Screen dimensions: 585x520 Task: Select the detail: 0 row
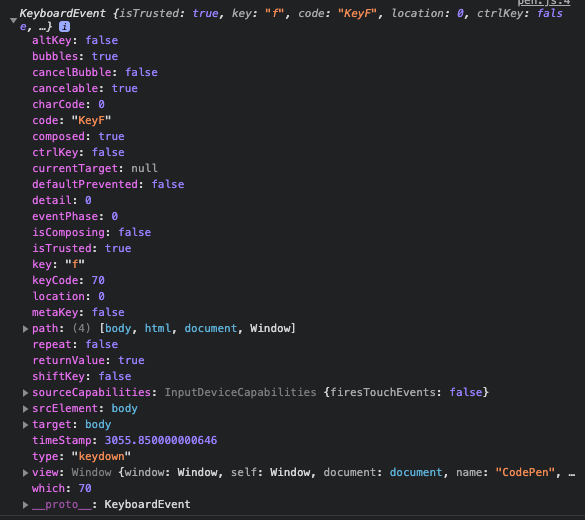tap(62, 201)
